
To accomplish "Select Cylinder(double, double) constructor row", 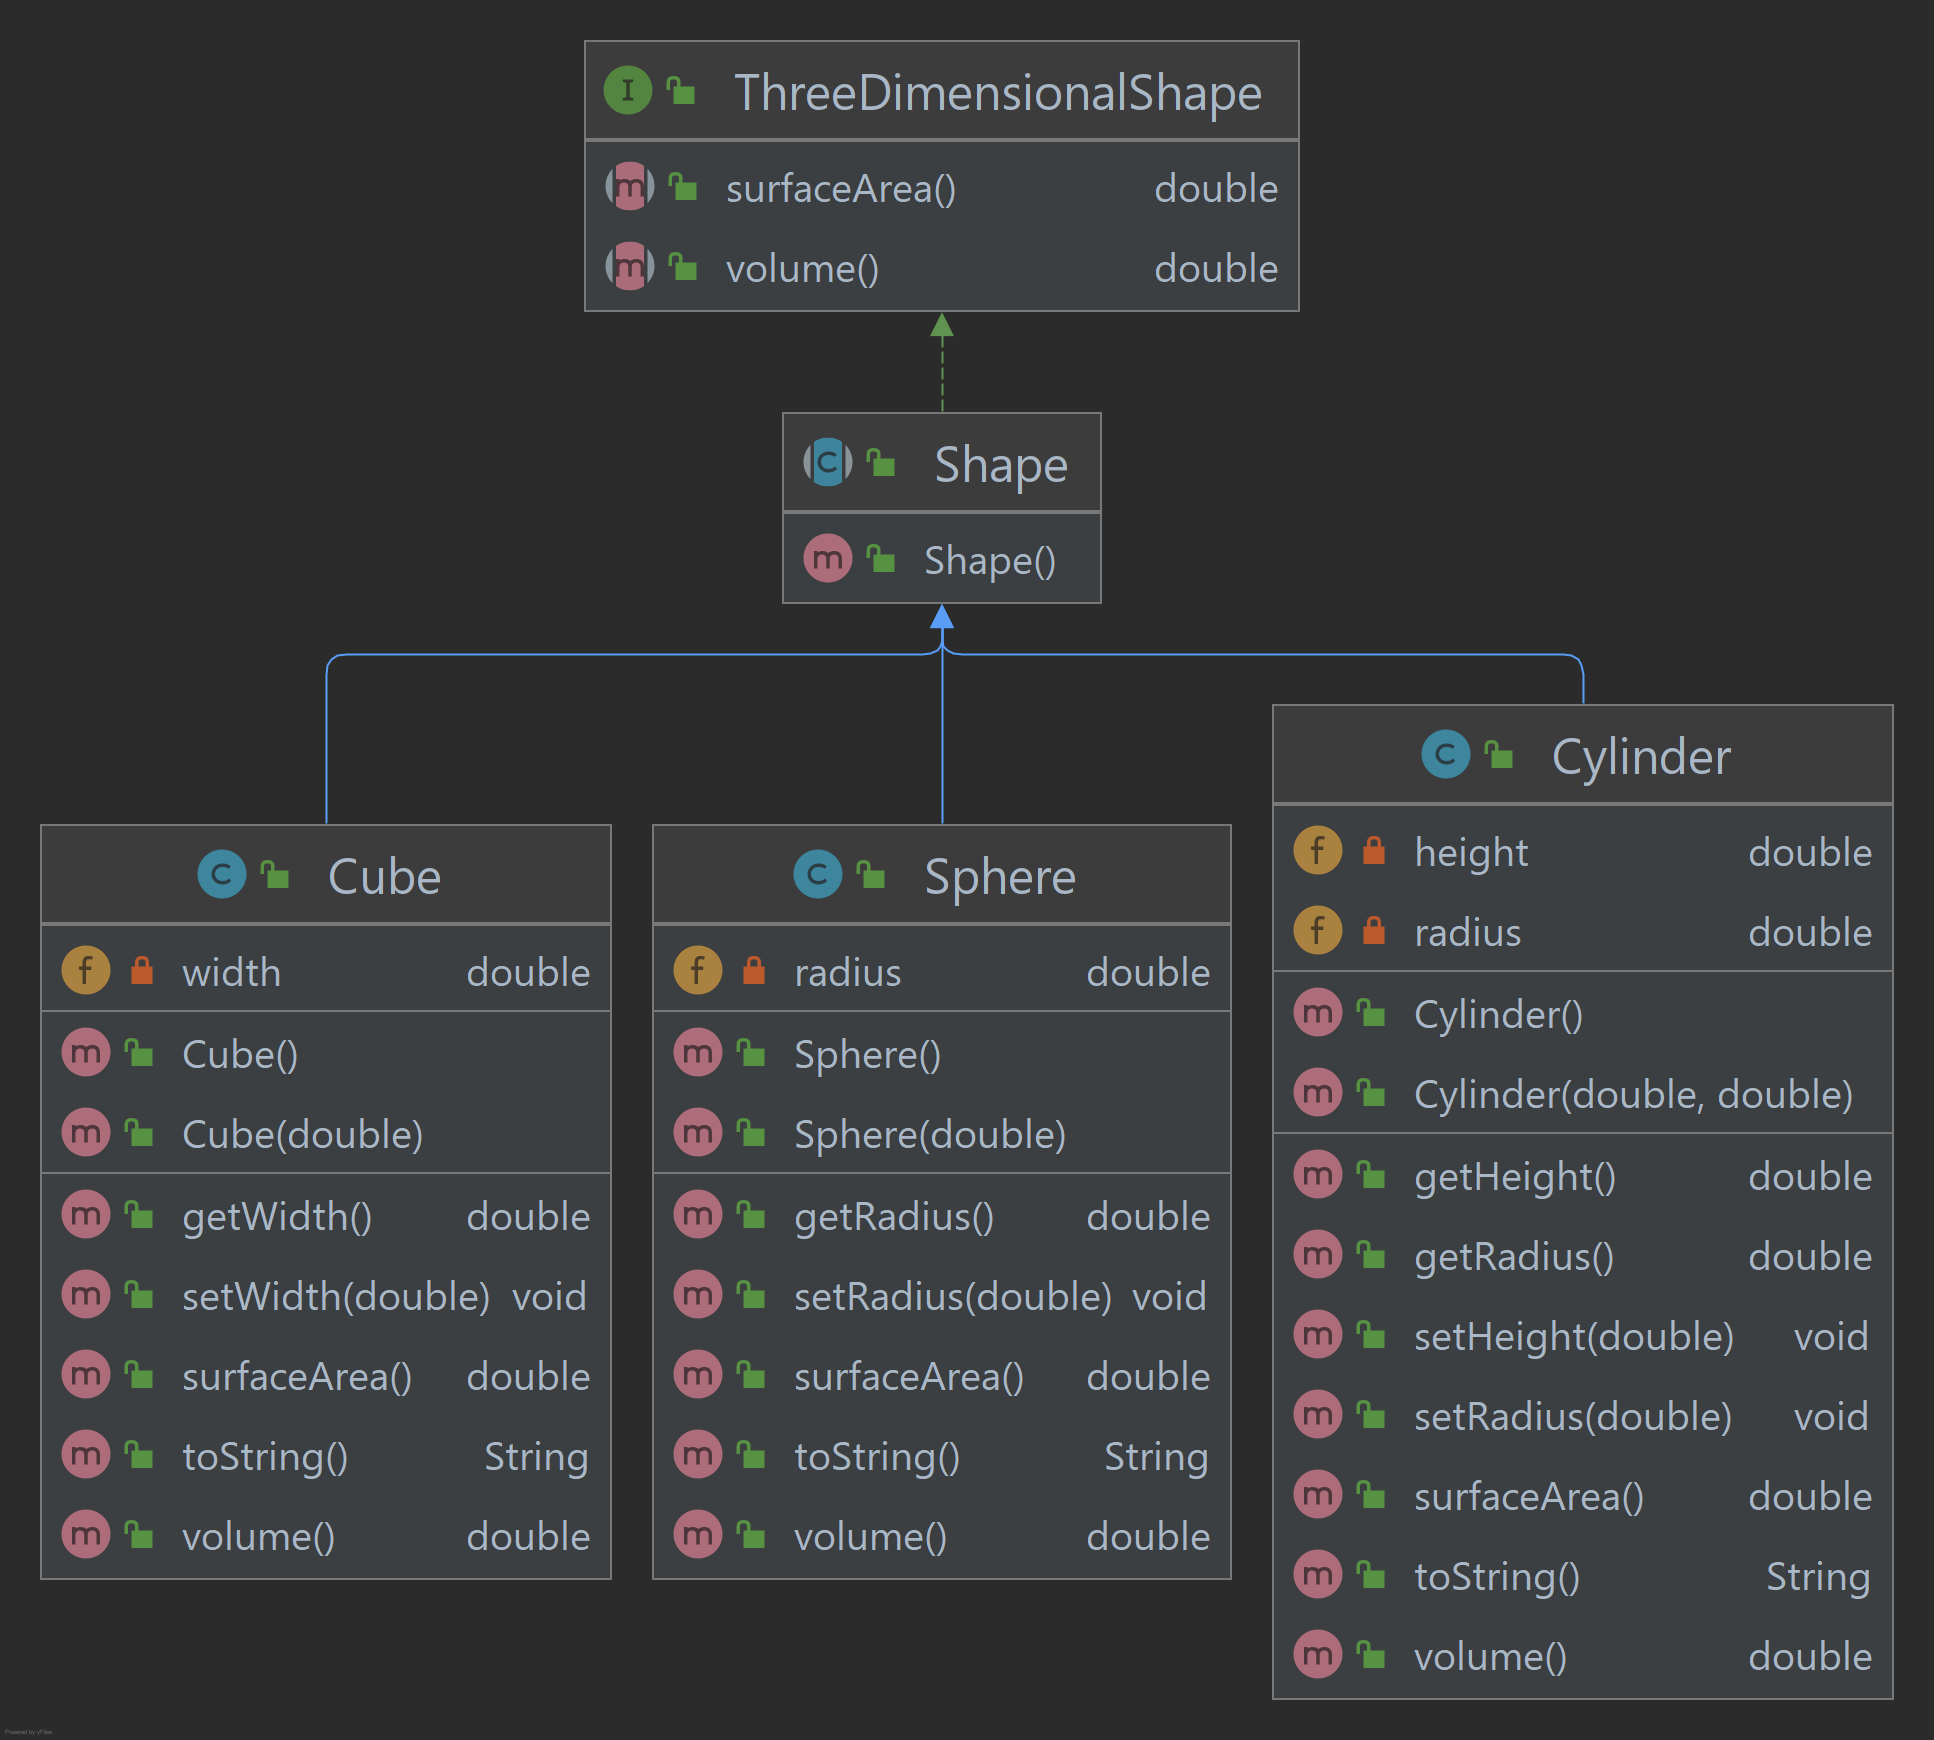I will (x=1632, y=1095).
